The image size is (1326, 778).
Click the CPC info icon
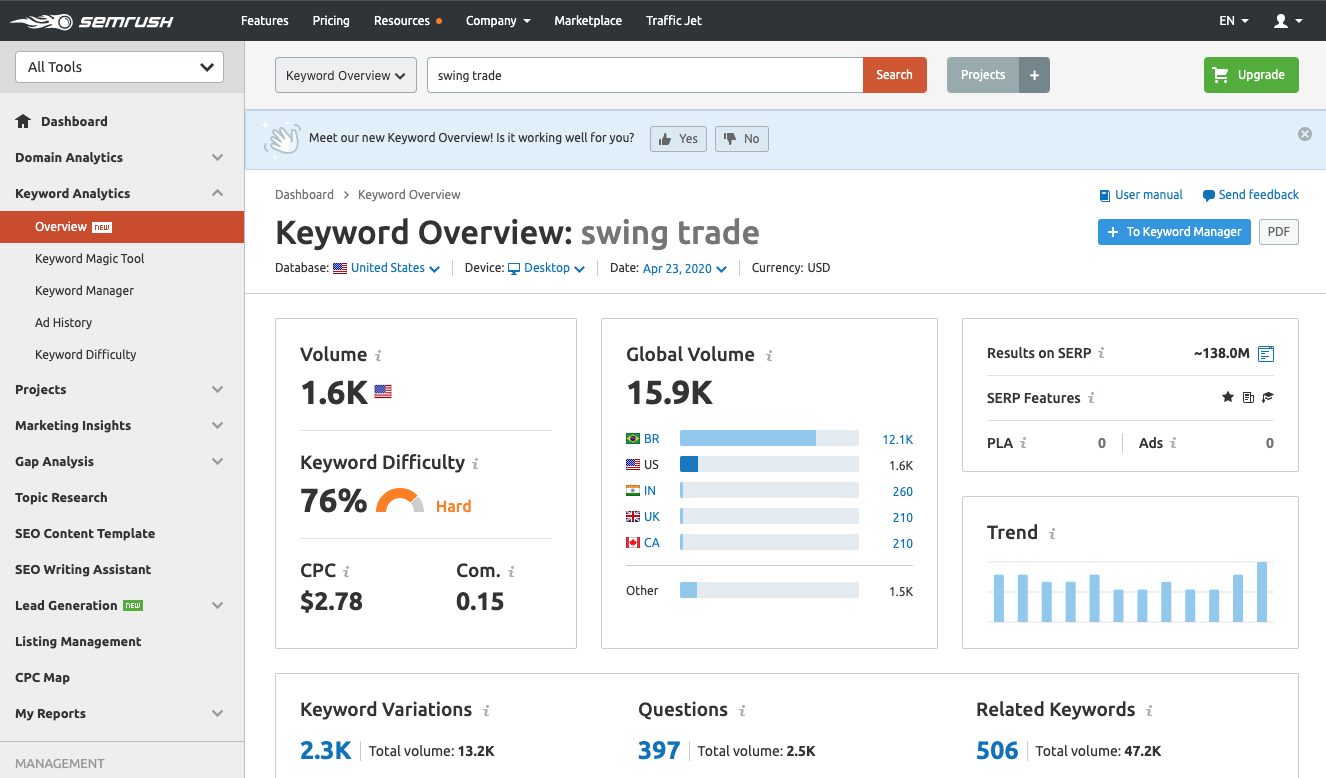(346, 572)
